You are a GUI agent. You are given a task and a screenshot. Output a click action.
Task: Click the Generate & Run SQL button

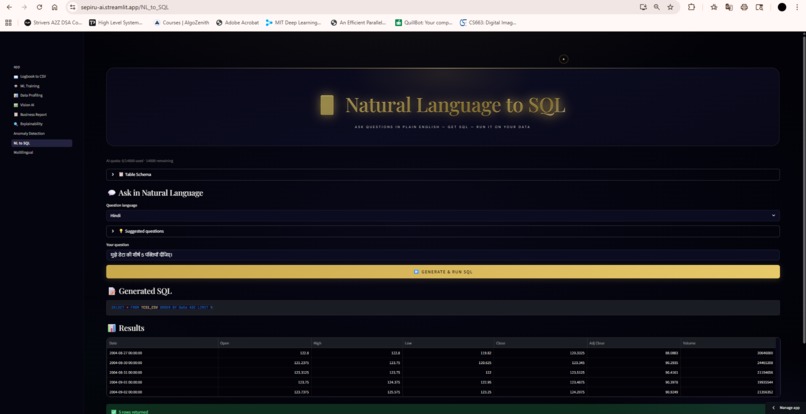click(443, 272)
